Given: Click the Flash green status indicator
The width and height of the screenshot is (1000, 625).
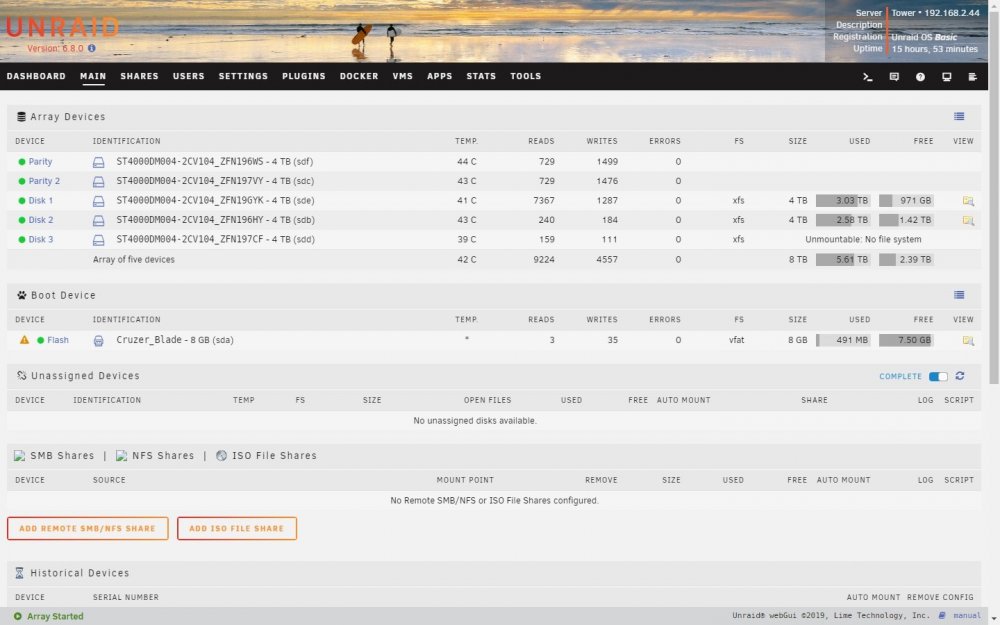Looking at the screenshot, I should click(x=40, y=341).
